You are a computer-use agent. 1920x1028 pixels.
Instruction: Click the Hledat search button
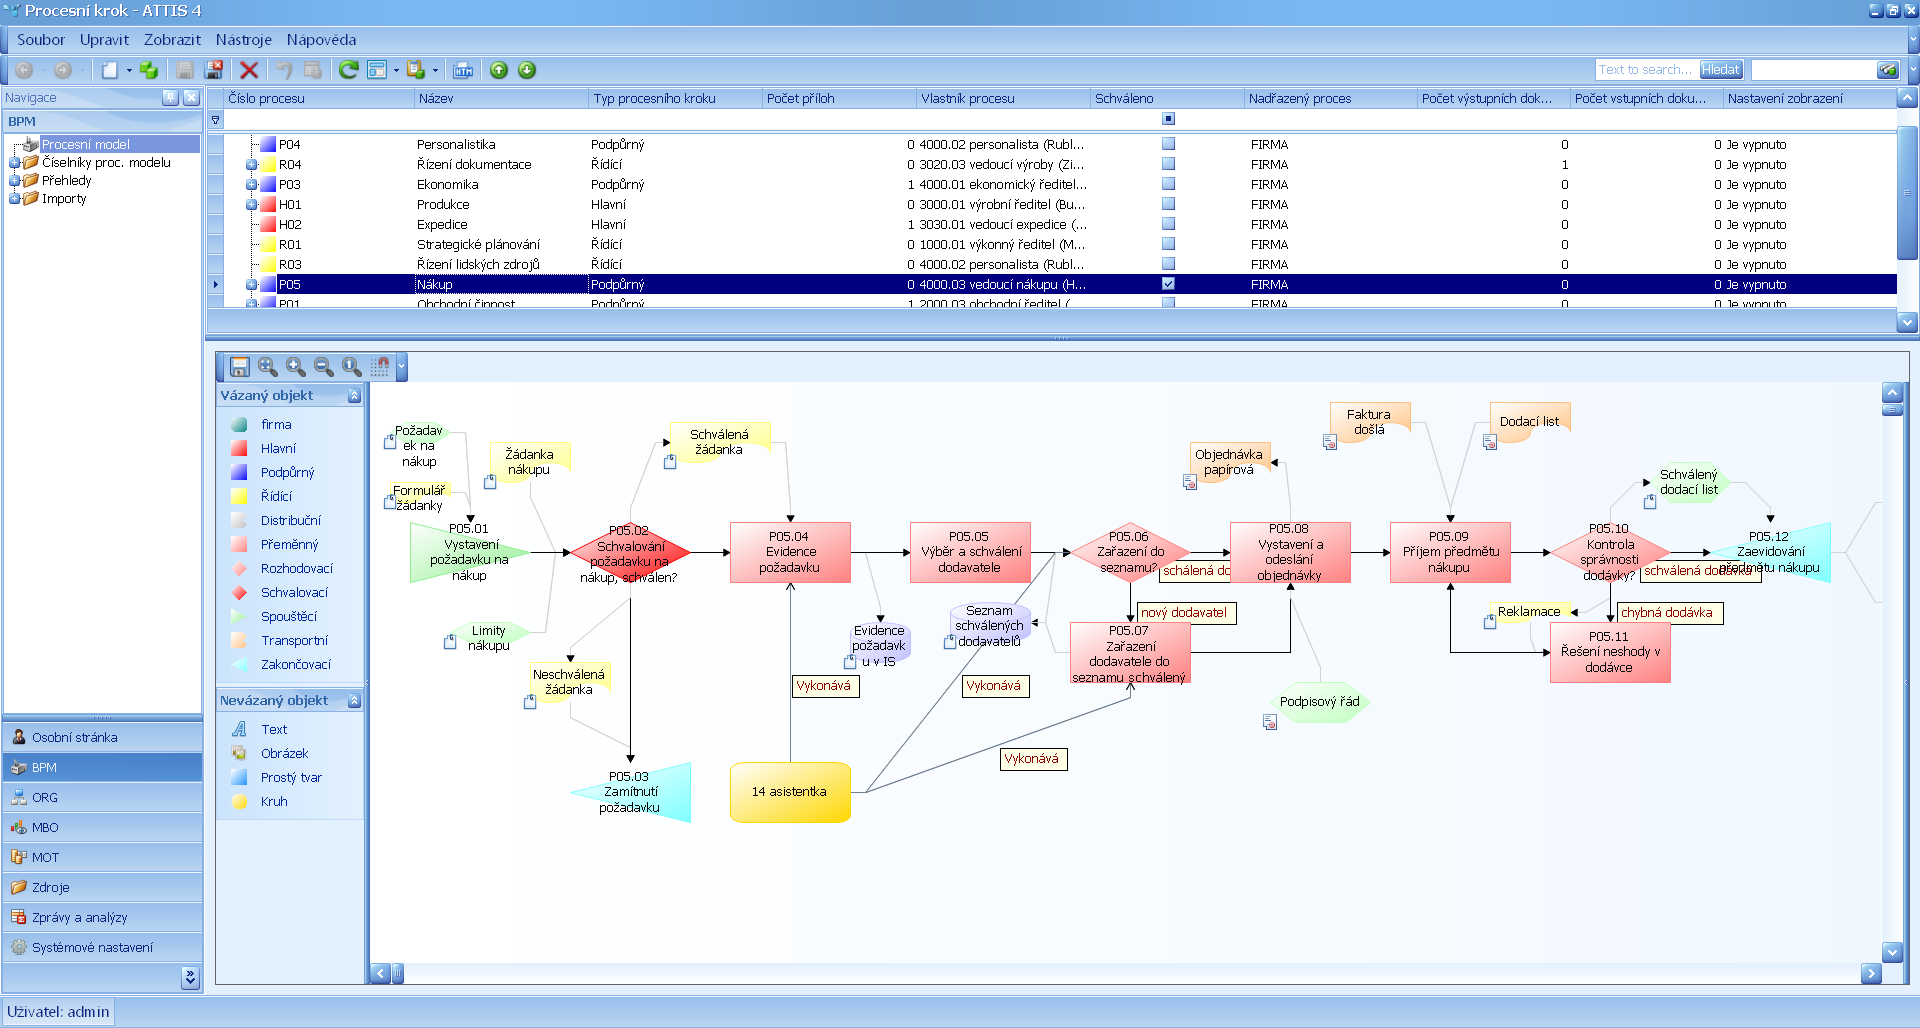point(1720,70)
